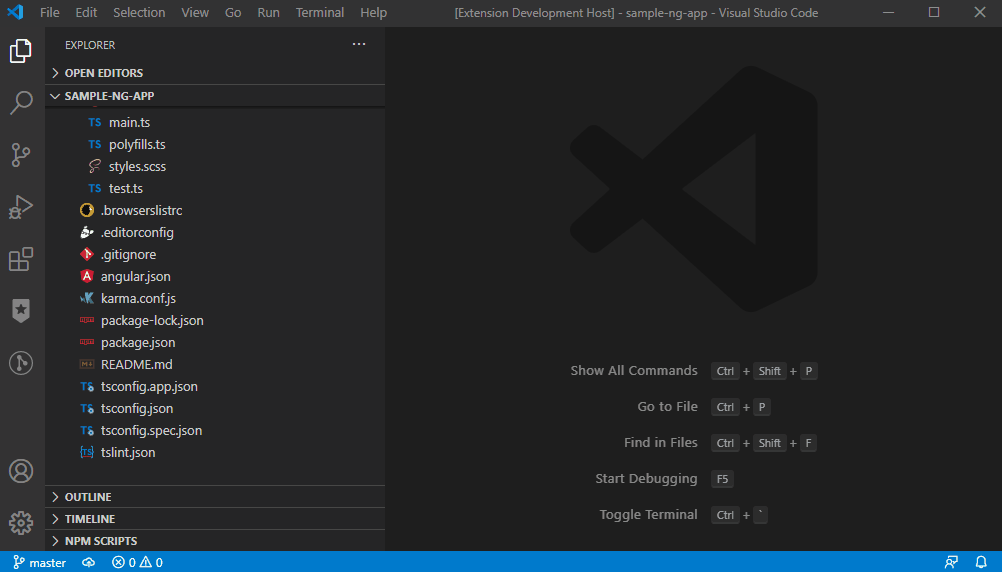Open the Run menu

[268, 13]
